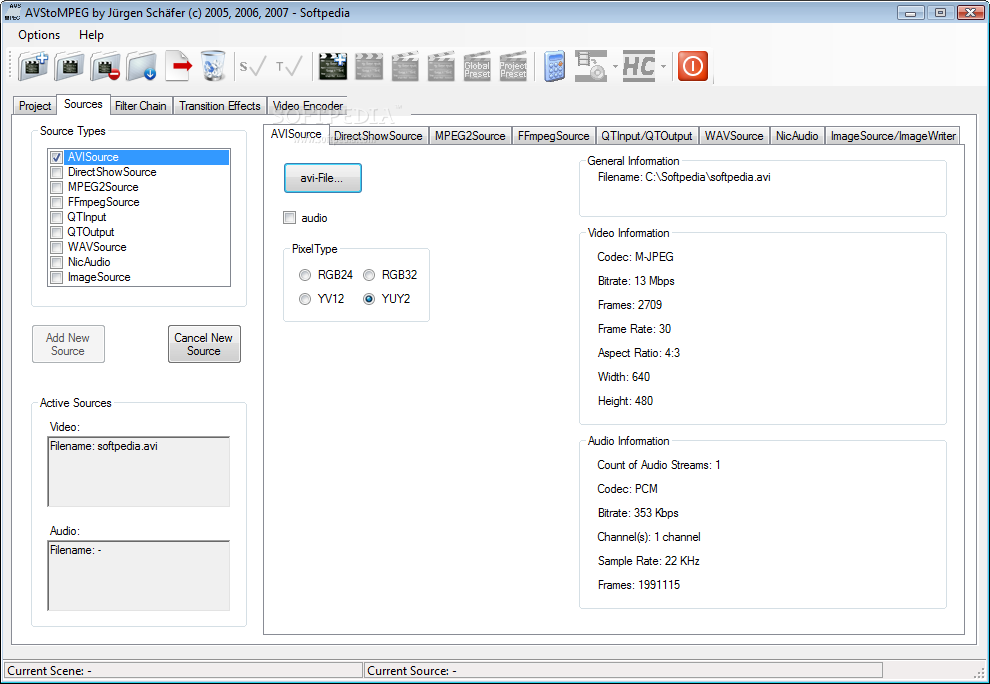Image resolution: width=990 pixels, height=684 pixels.
Task: Open the bitrate calculator icon
Action: click(x=554, y=66)
